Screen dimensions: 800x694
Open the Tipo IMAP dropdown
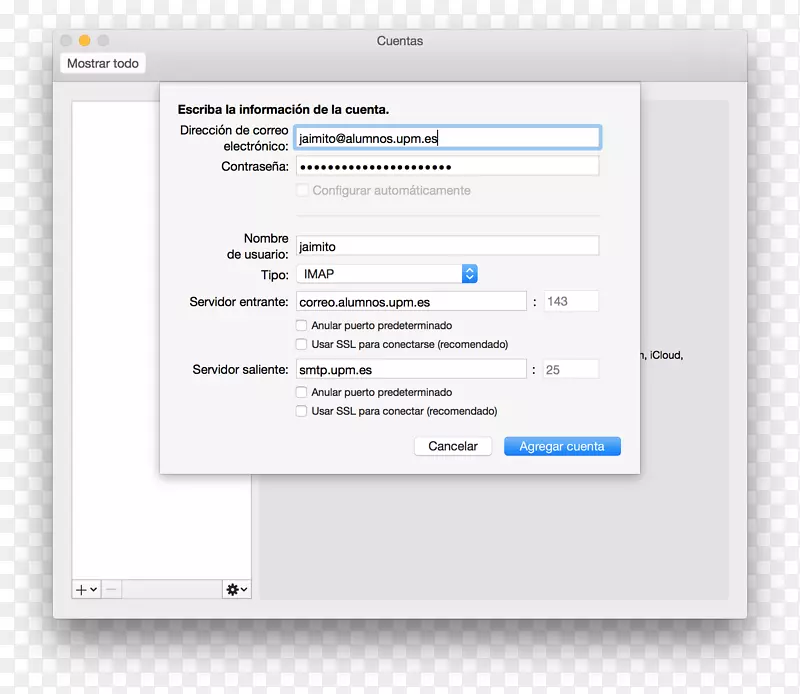click(x=386, y=274)
